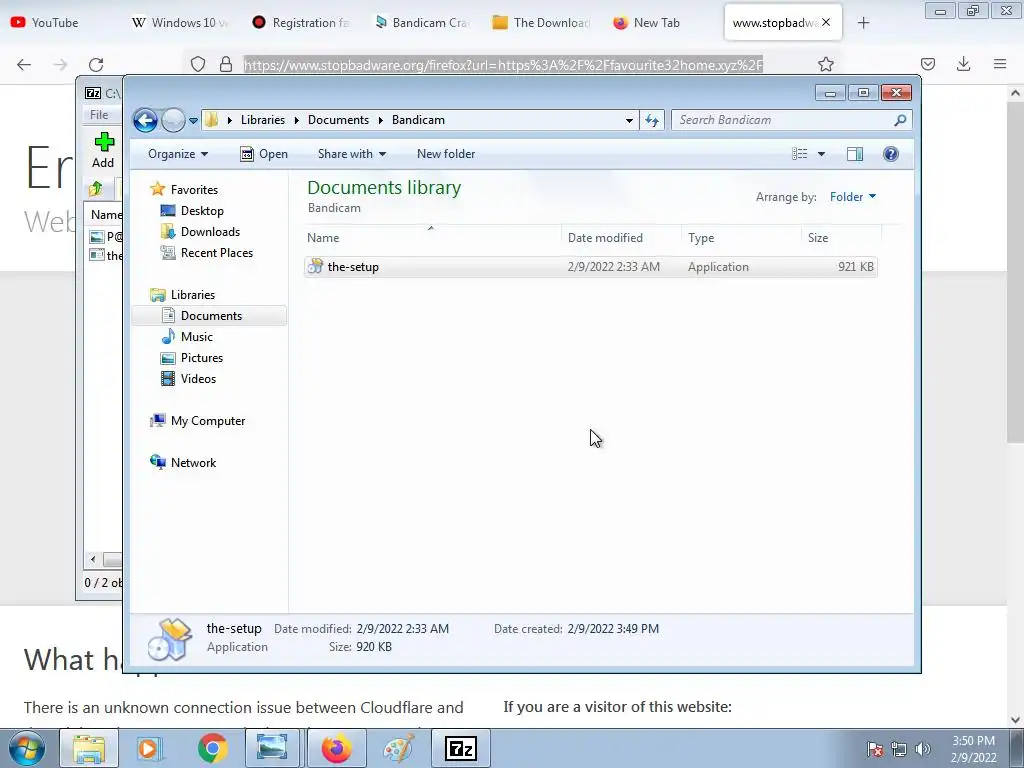Open File menu in 7-Zip window
This screenshot has height=768, width=1024.
(99, 115)
